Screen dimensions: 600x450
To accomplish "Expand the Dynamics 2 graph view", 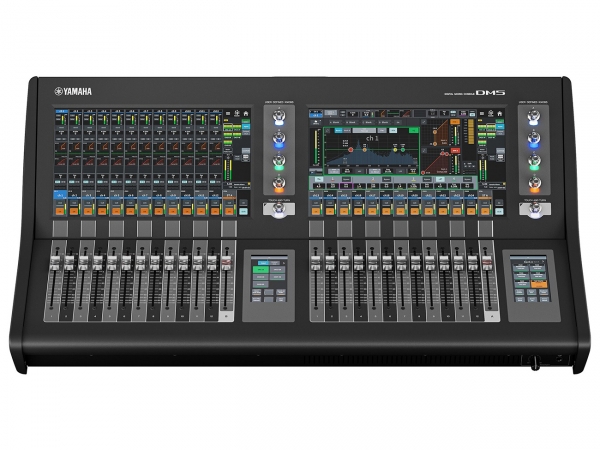I will click(424, 150).
